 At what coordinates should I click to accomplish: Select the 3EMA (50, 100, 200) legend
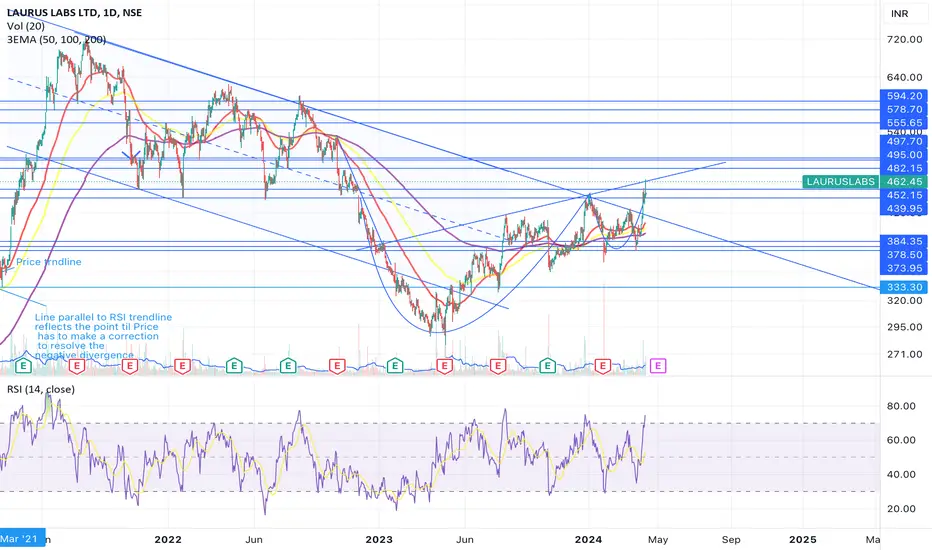tap(56, 40)
